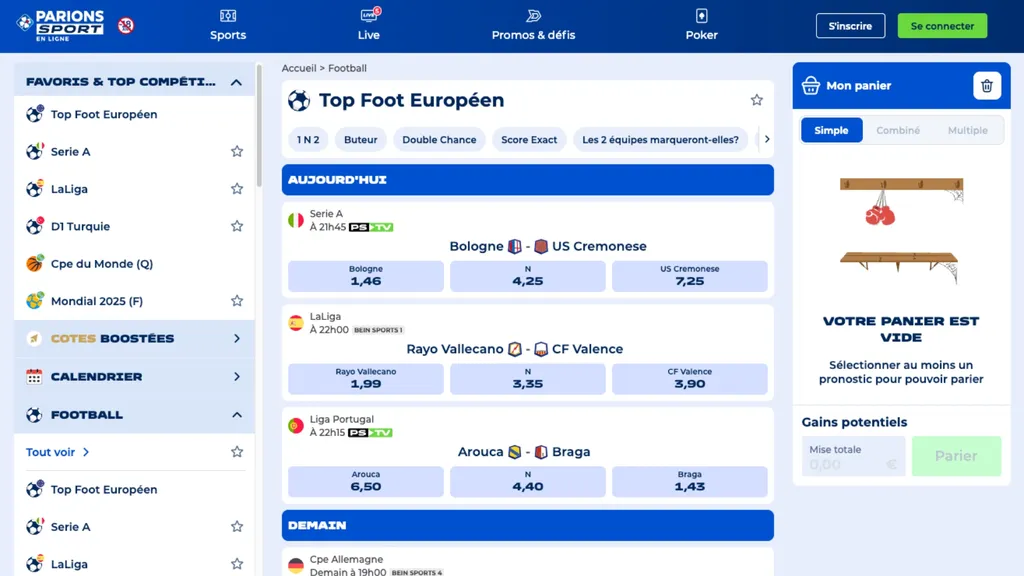Click the S'inscrire button
The width and height of the screenshot is (1024, 576).
point(850,26)
